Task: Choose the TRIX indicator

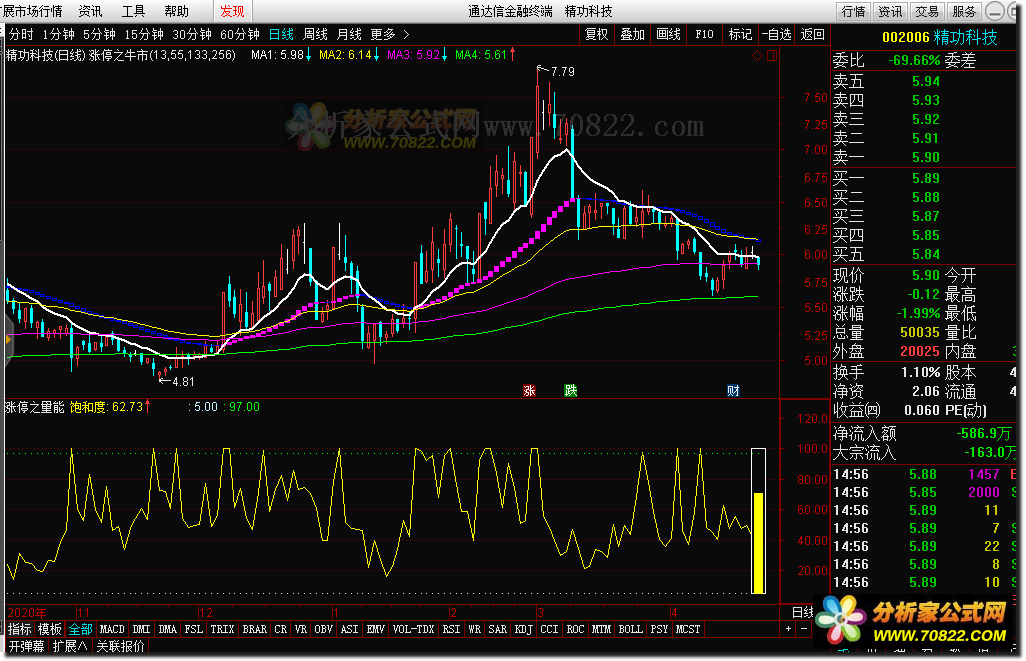Action: point(222,630)
